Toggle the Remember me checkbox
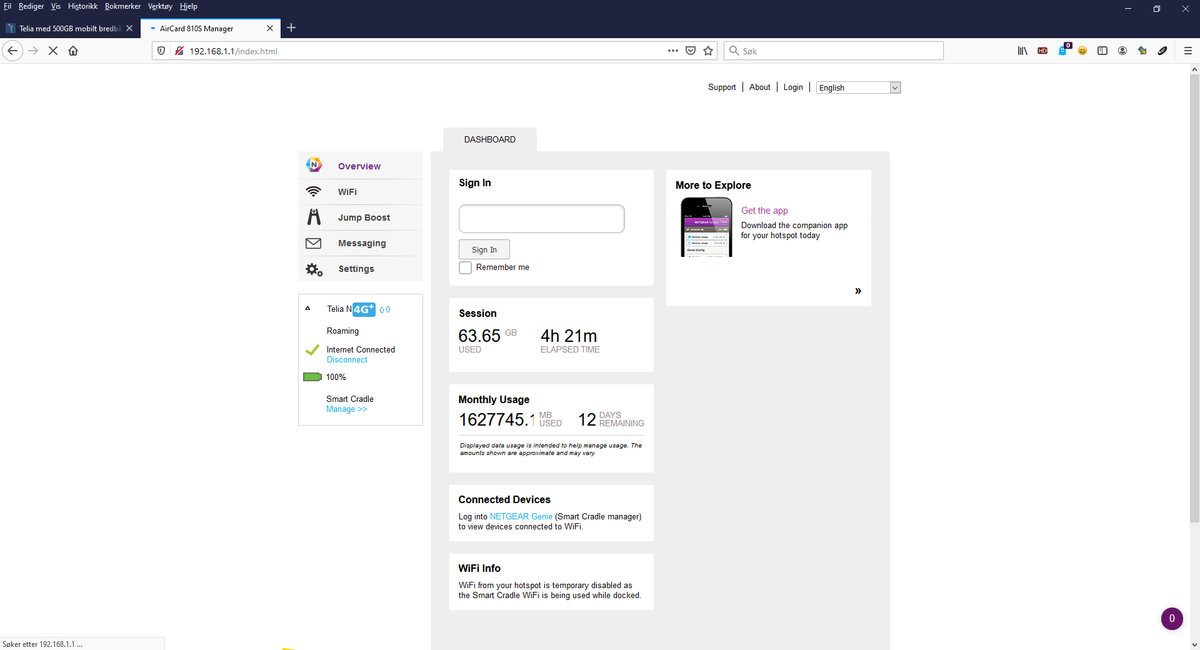Image resolution: width=1200 pixels, height=650 pixels. coord(465,267)
